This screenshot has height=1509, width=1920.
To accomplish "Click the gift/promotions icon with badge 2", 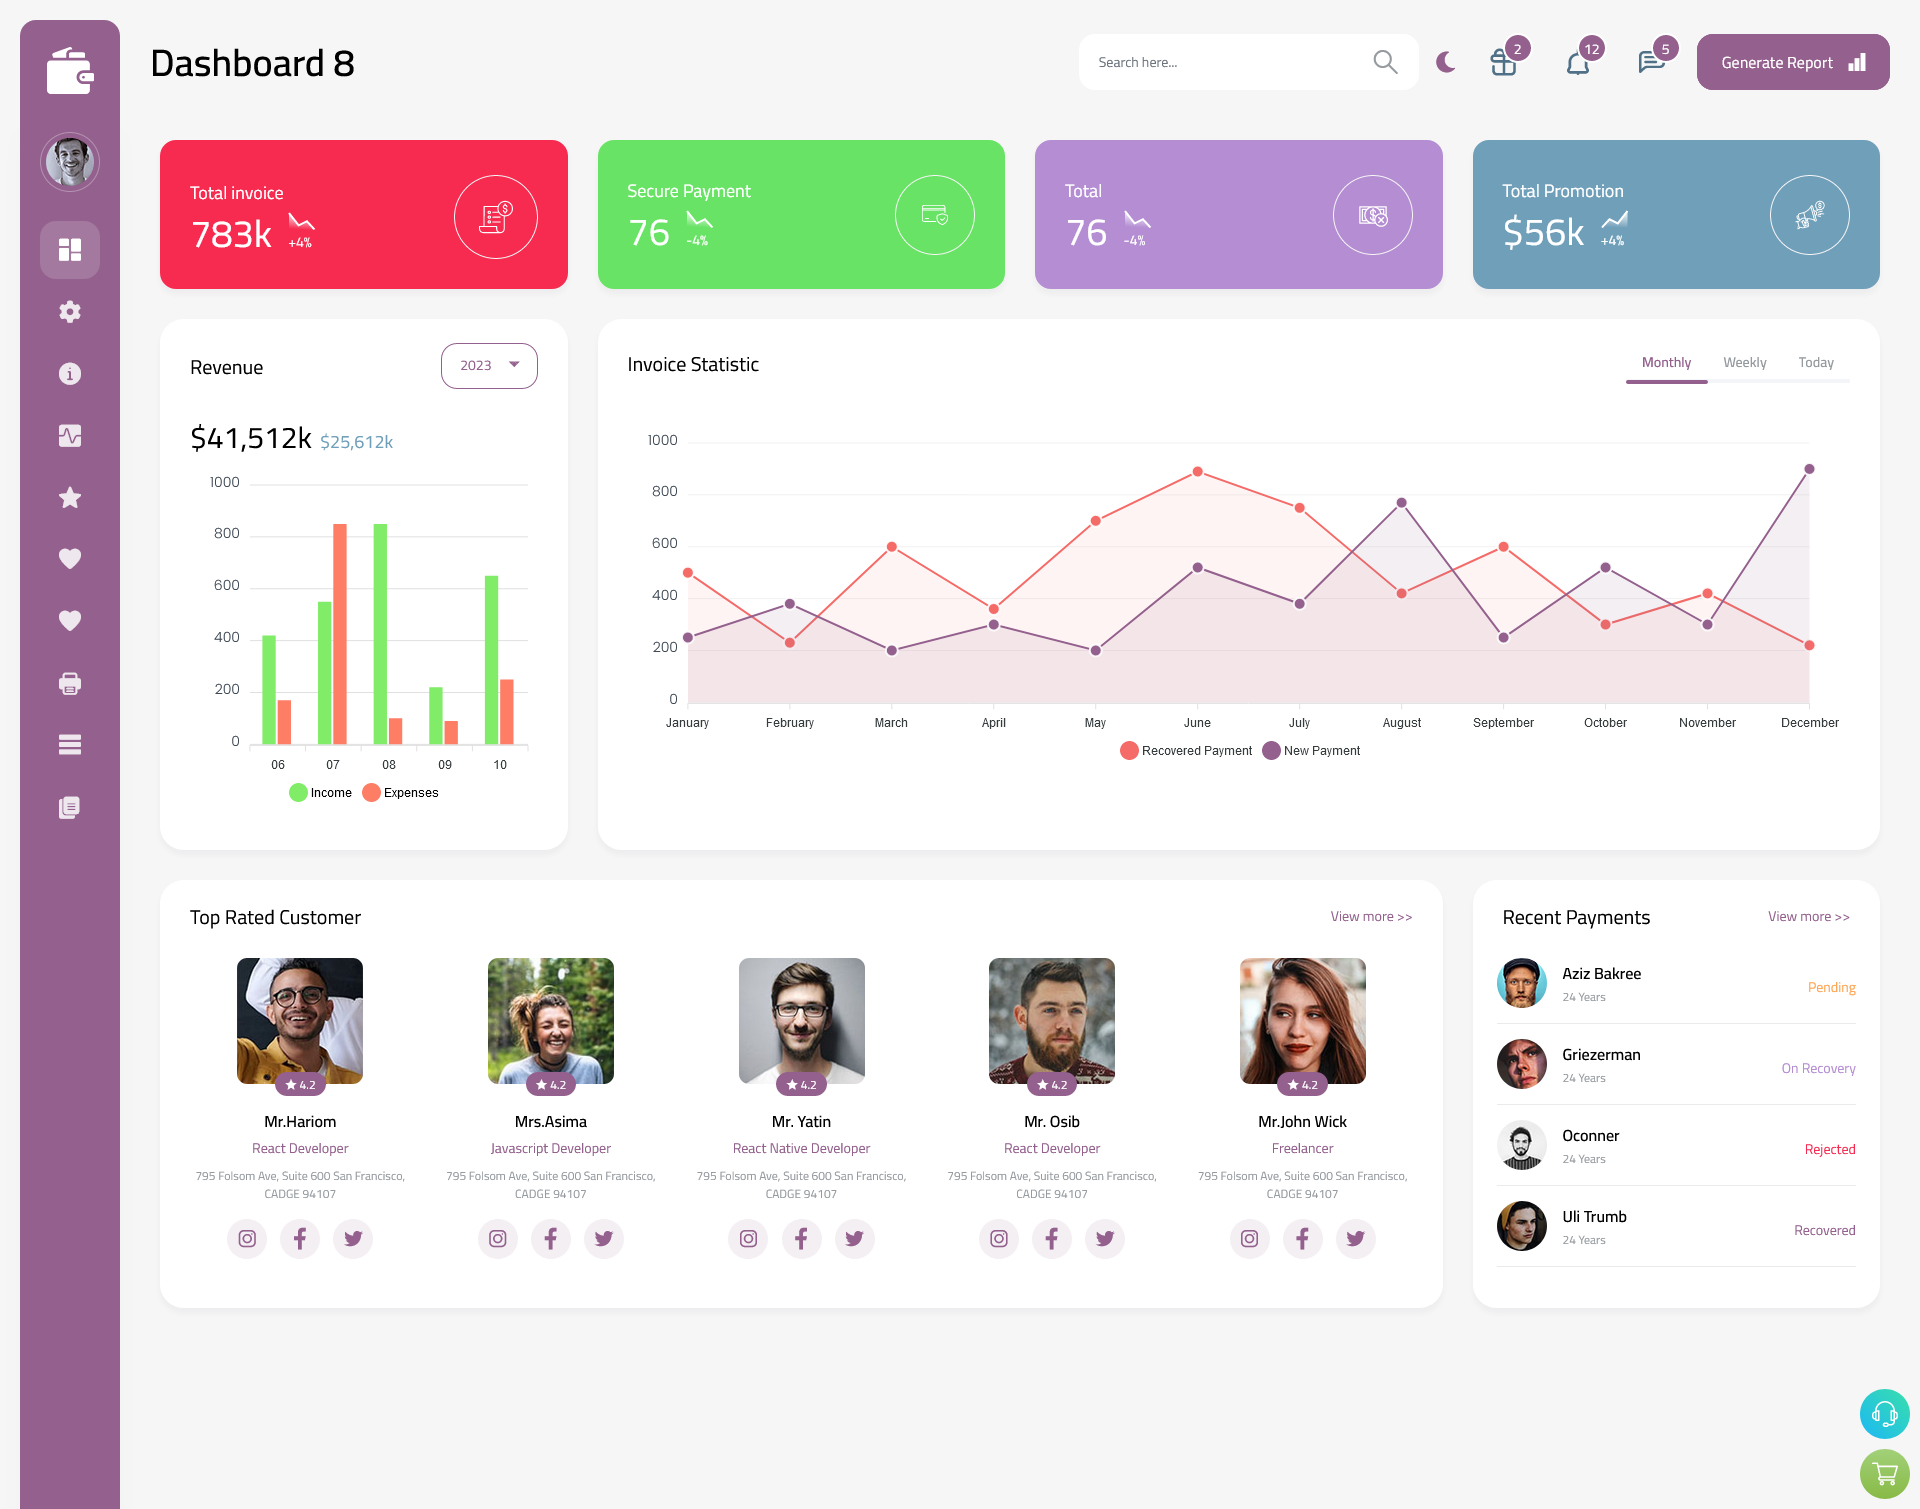I will [1504, 62].
